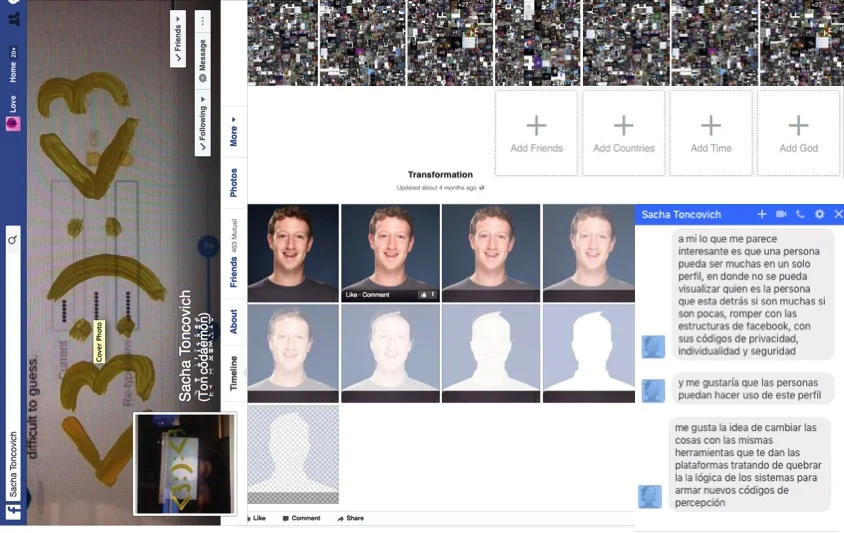Open Home in the blue bar

(x=13, y=72)
